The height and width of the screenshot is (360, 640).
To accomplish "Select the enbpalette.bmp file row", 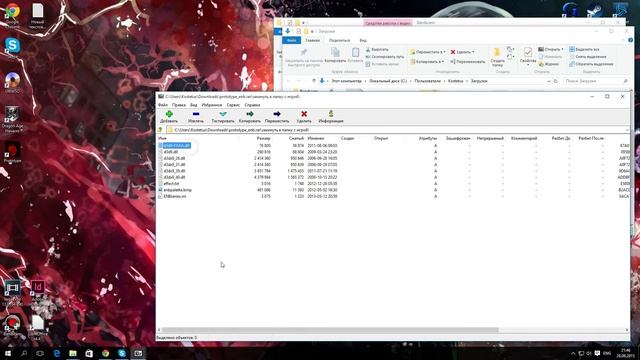I will pyautogui.click(x=177, y=190).
